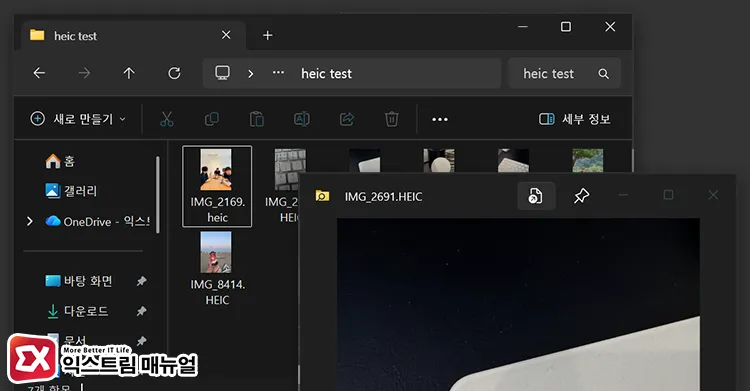Click the navigation pane scrollbar
Viewport: 750px width, 391px height.
157,195
